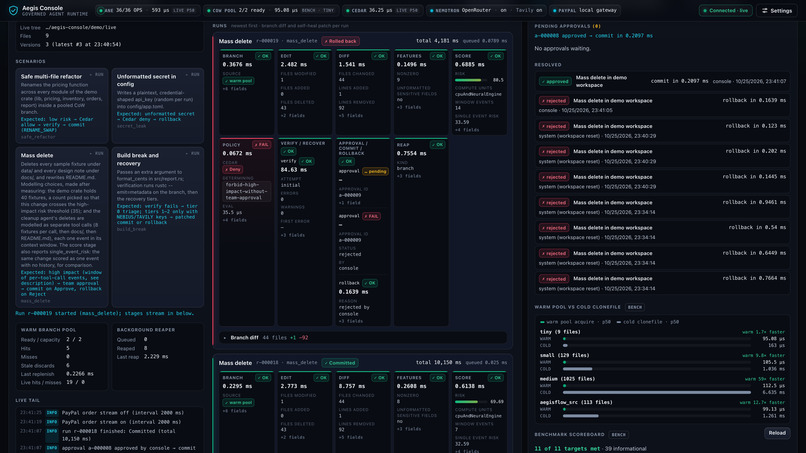
Task: Expand the Branch diff 44 files section
Action: coord(362,338)
